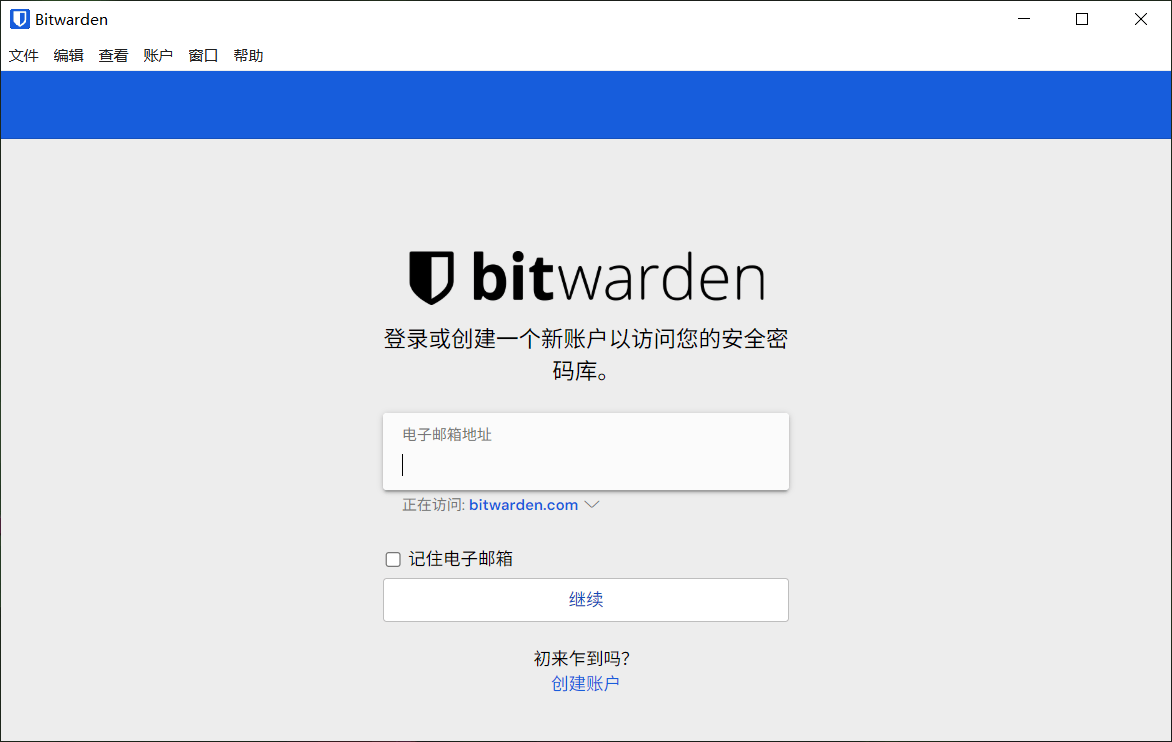The height and width of the screenshot is (742, 1172).
Task: Click the 继续 button
Action: point(586,600)
